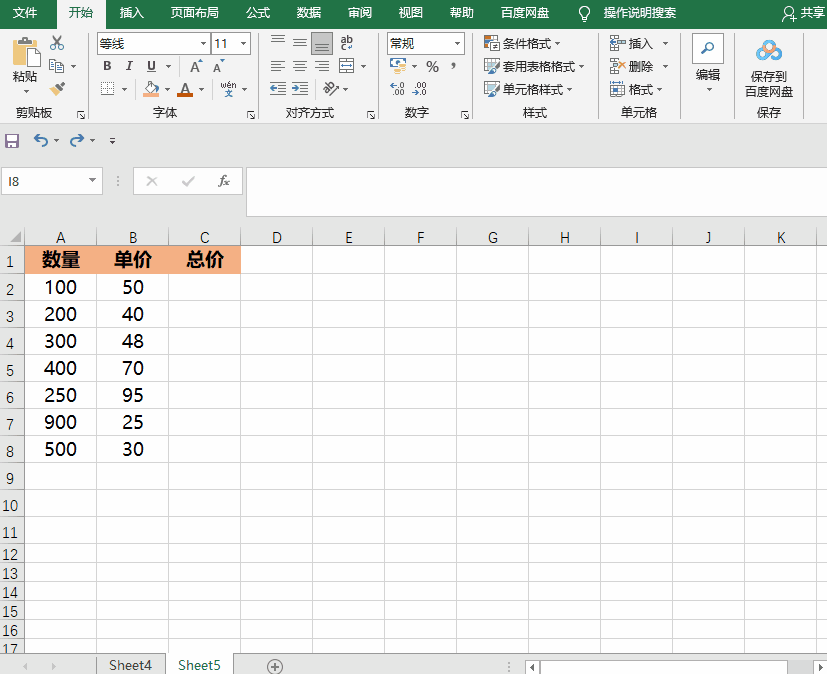This screenshot has width=827, height=674.
Task: Click inside the formula bar
Action: [536, 192]
